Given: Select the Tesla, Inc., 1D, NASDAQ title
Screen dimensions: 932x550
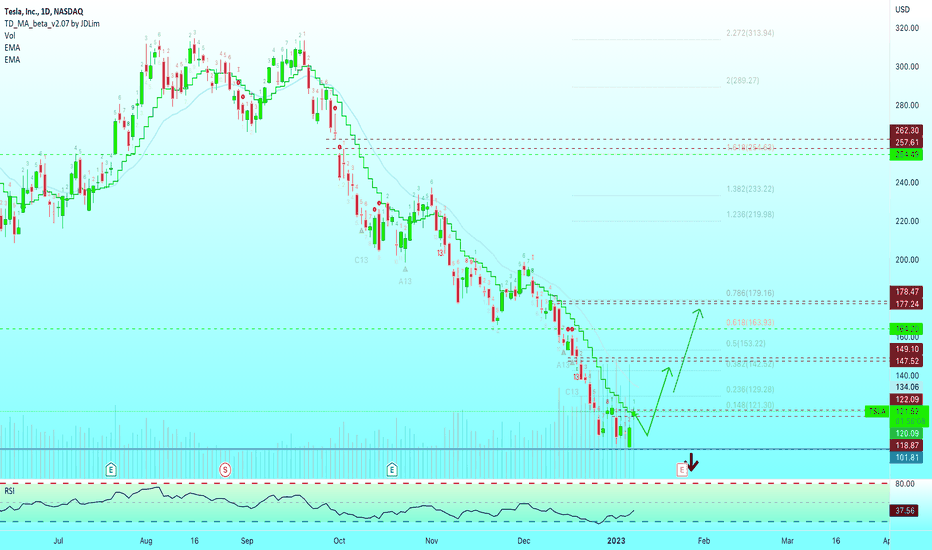Looking at the screenshot, I should pyautogui.click(x=43, y=11).
